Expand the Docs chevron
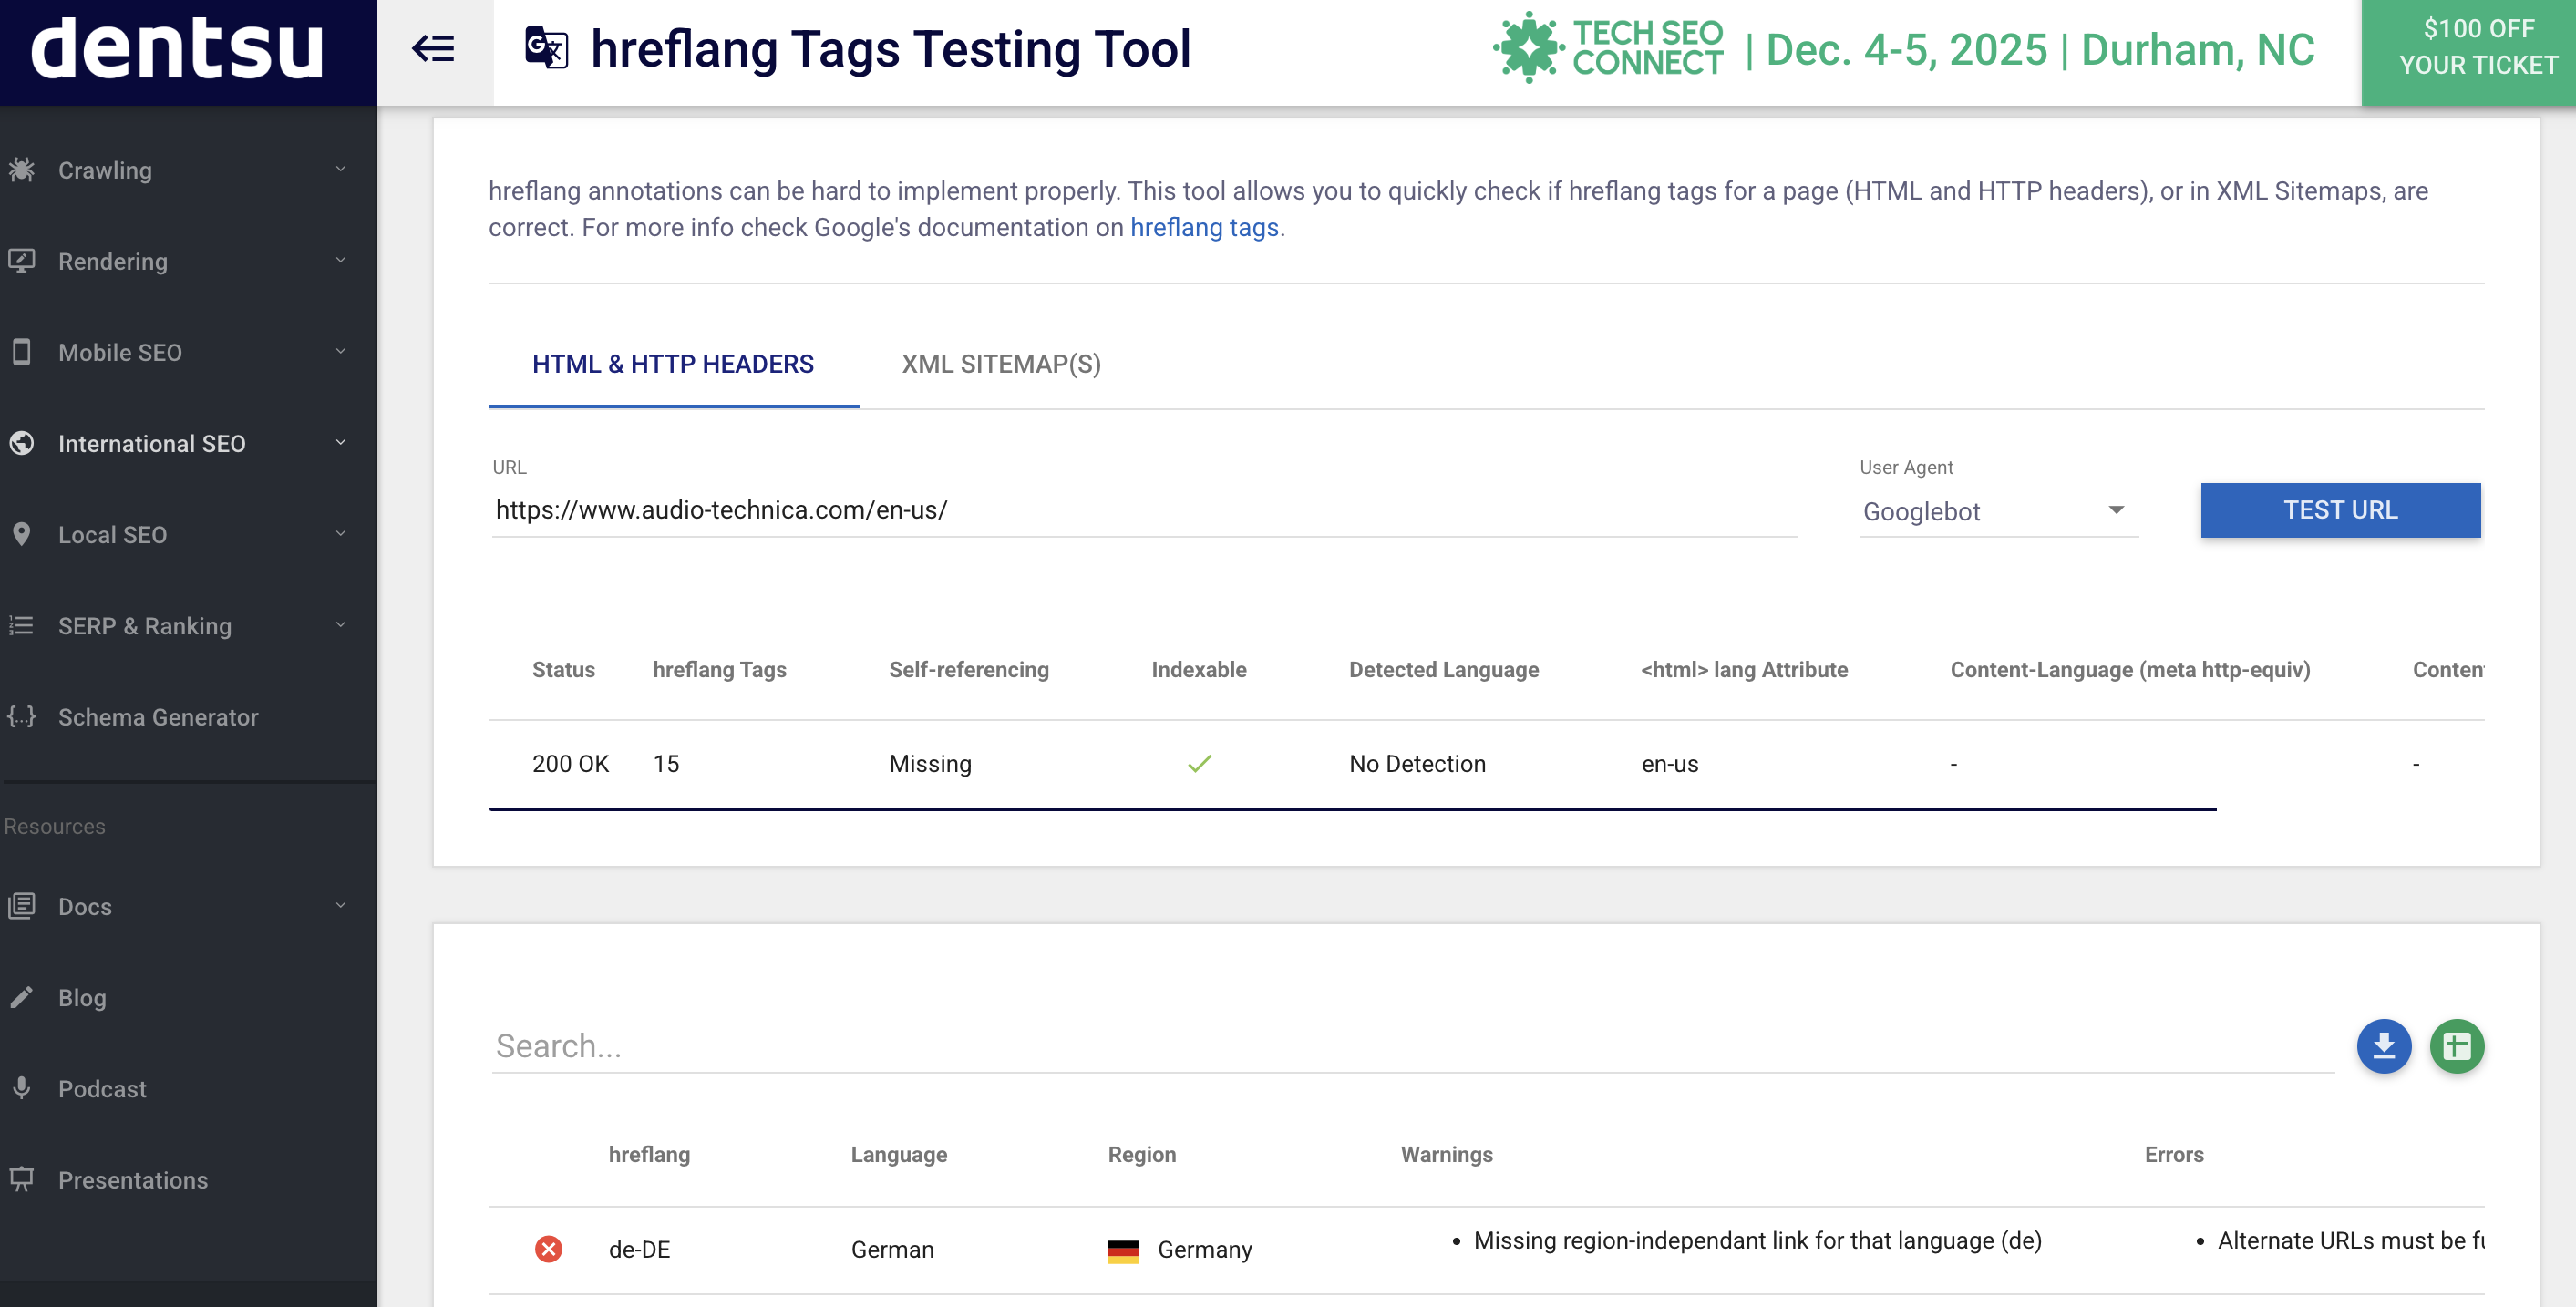The width and height of the screenshot is (2576, 1307). (341, 905)
